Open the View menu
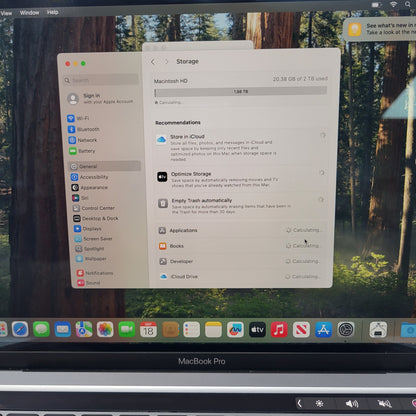Screen dimensions: 416x416 [x=6, y=13]
